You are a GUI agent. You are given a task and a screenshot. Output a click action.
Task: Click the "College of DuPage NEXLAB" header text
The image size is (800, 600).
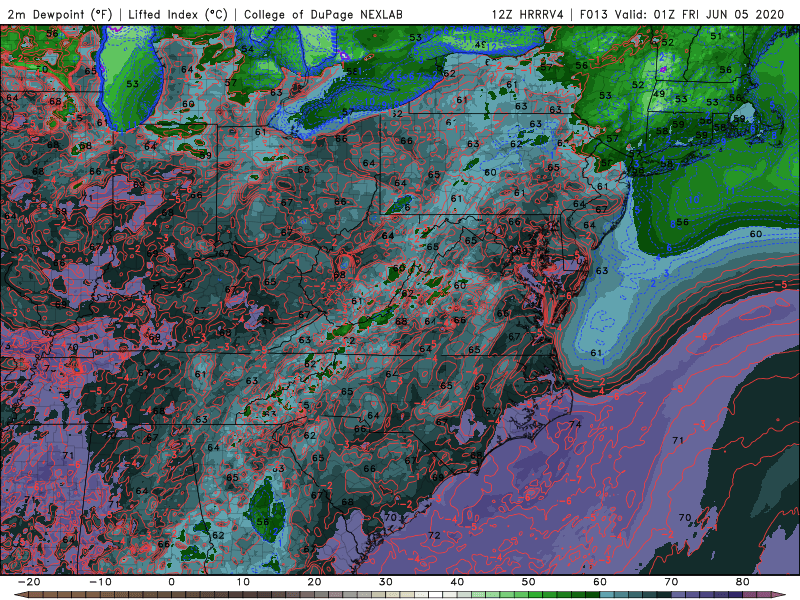tap(323, 14)
